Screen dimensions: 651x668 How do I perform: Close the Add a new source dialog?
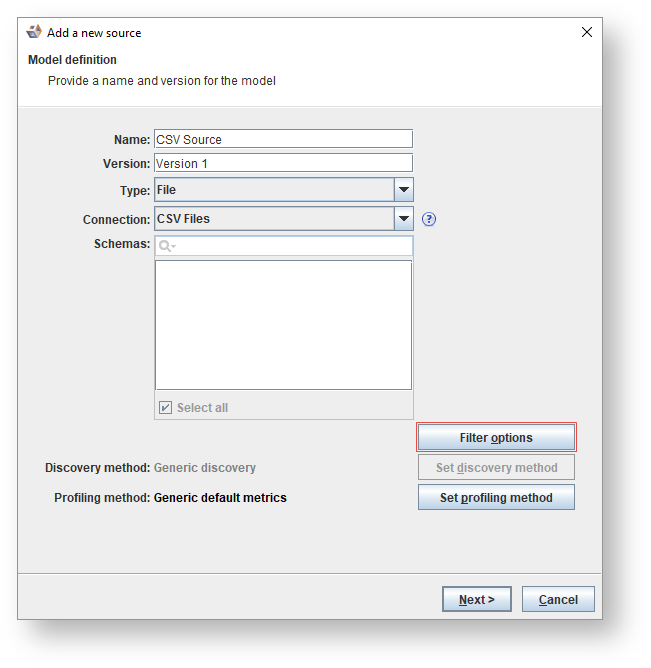click(x=587, y=32)
